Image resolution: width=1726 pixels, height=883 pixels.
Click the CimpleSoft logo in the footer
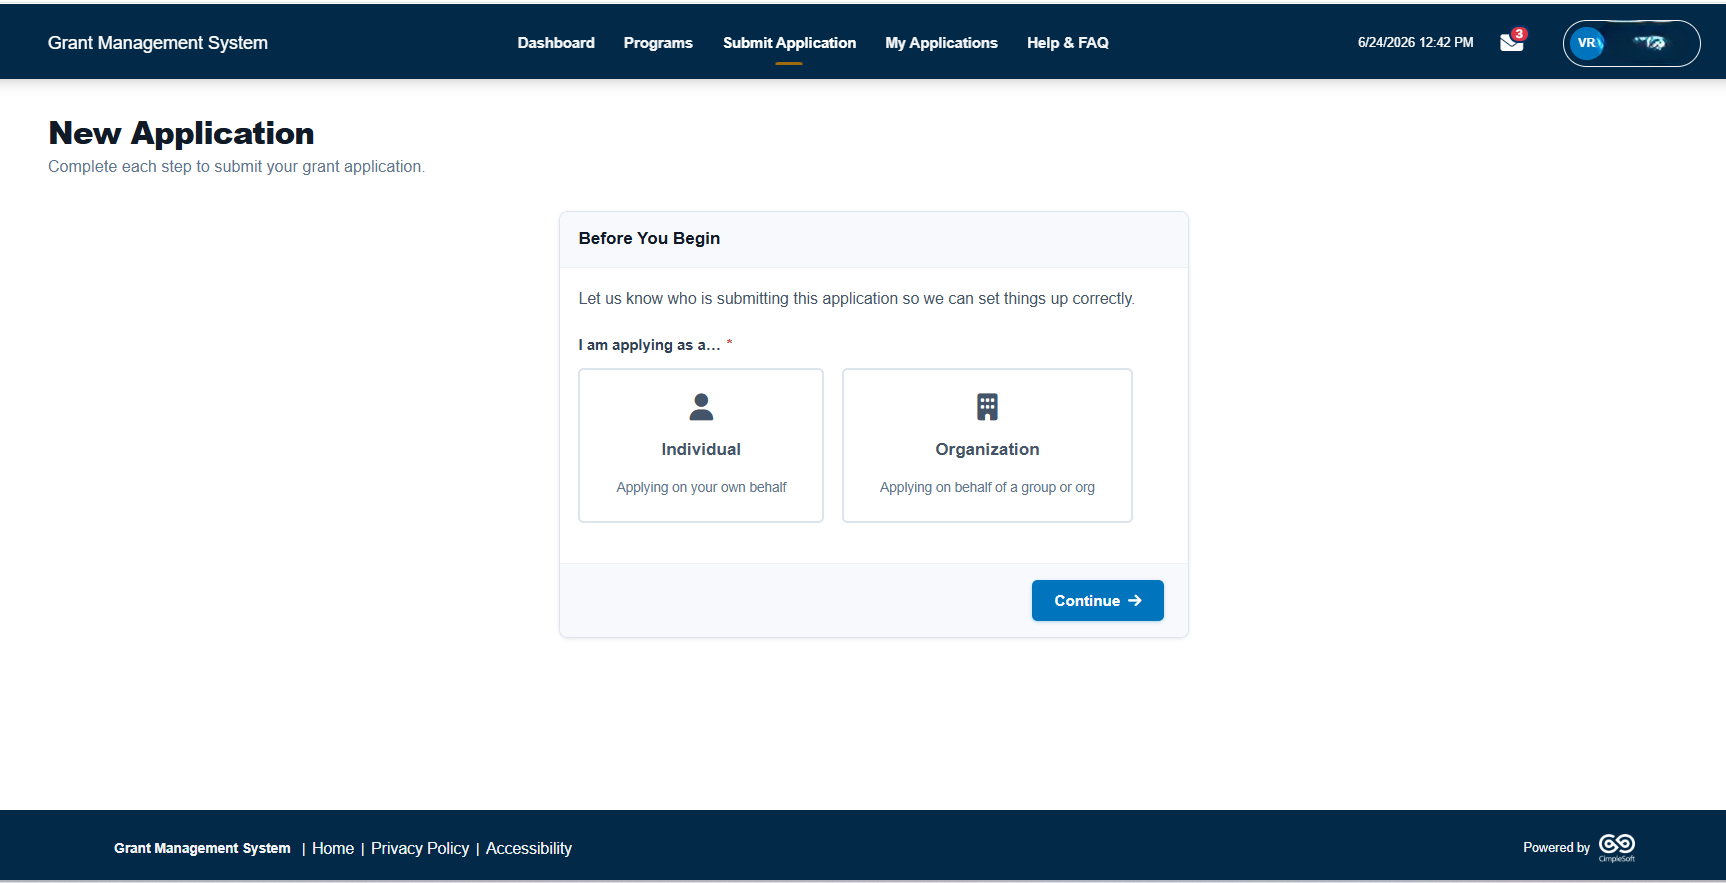(x=1617, y=847)
